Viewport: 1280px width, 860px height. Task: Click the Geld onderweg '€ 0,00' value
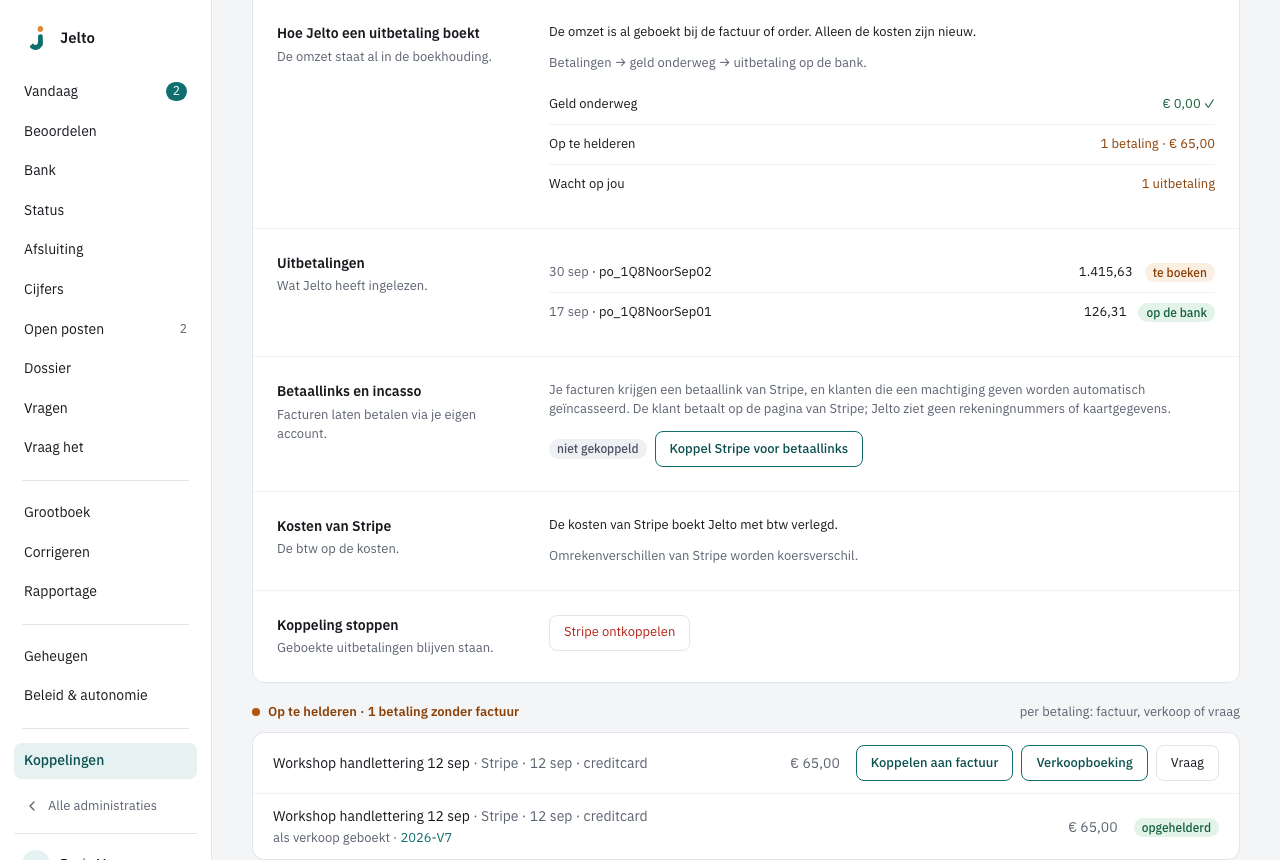[1188, 104]
